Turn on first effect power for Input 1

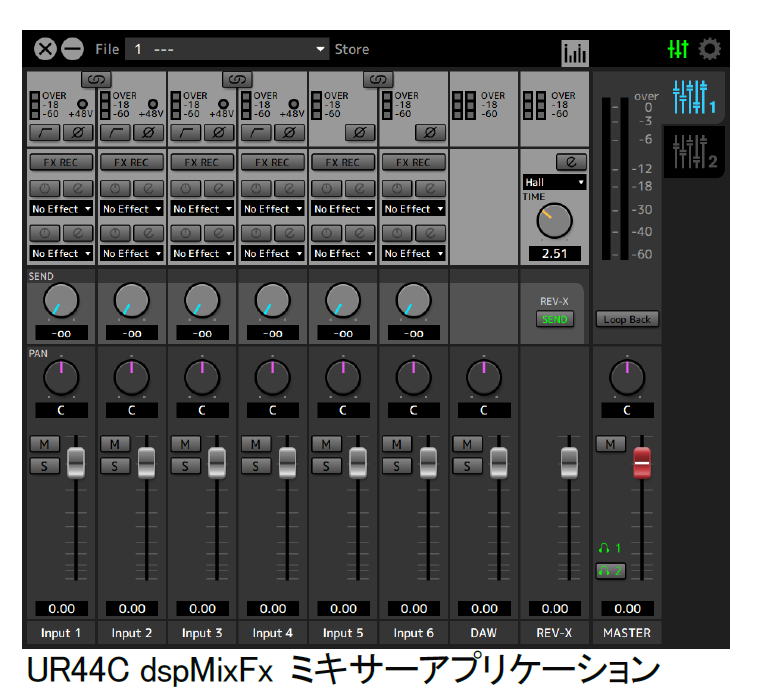point(45,188)
